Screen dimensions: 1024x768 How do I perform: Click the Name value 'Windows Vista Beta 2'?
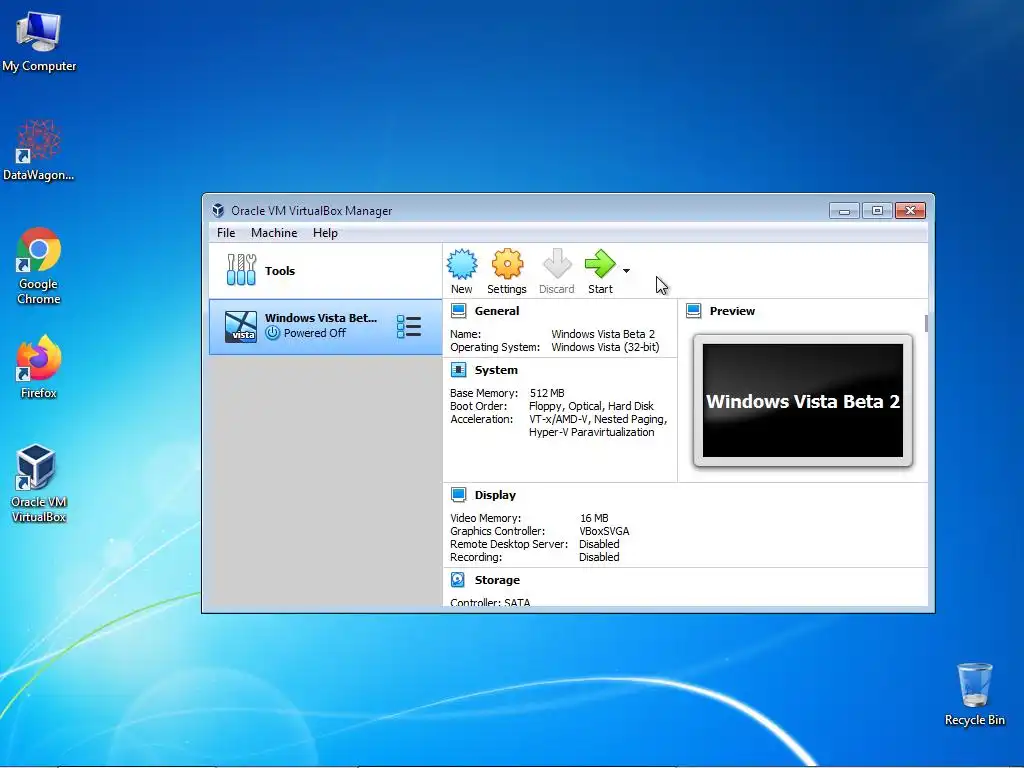tap(603, 334)
